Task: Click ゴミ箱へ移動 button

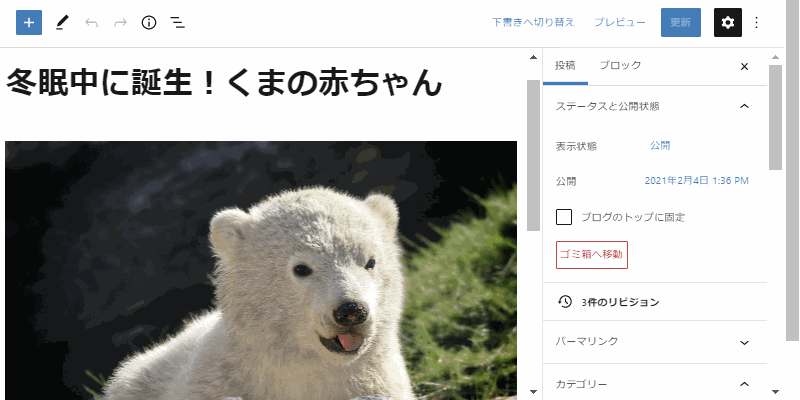Action: pos(592,255)
